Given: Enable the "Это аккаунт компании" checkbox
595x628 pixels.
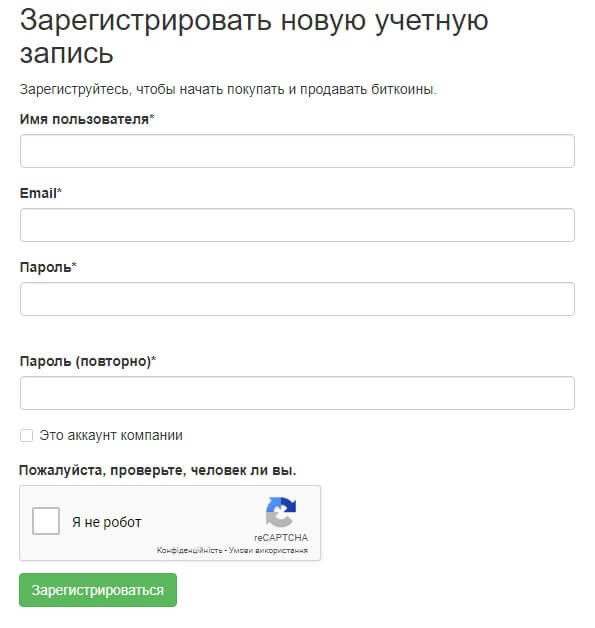Looking at the screenshot, I should [26, 435].
